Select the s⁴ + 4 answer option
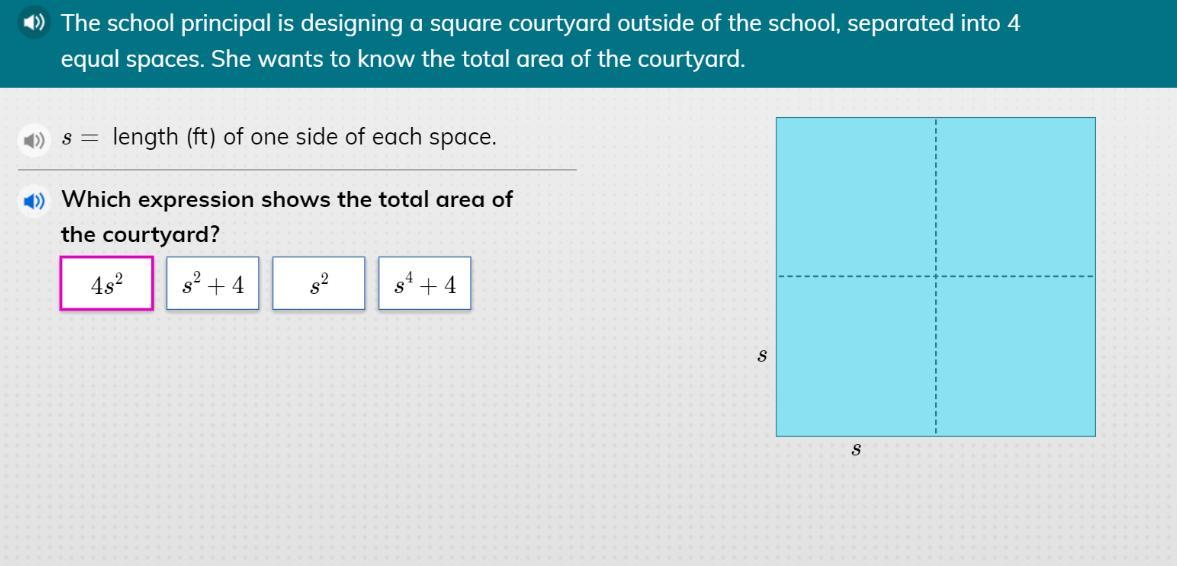This screenshot has width=1177, height=566. tap(425, 283)
